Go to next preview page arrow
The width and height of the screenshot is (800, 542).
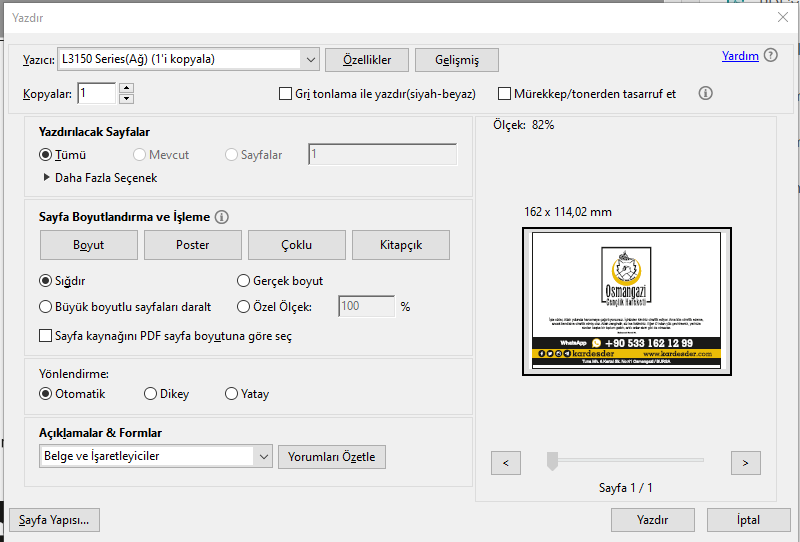[x=745, y=463]
